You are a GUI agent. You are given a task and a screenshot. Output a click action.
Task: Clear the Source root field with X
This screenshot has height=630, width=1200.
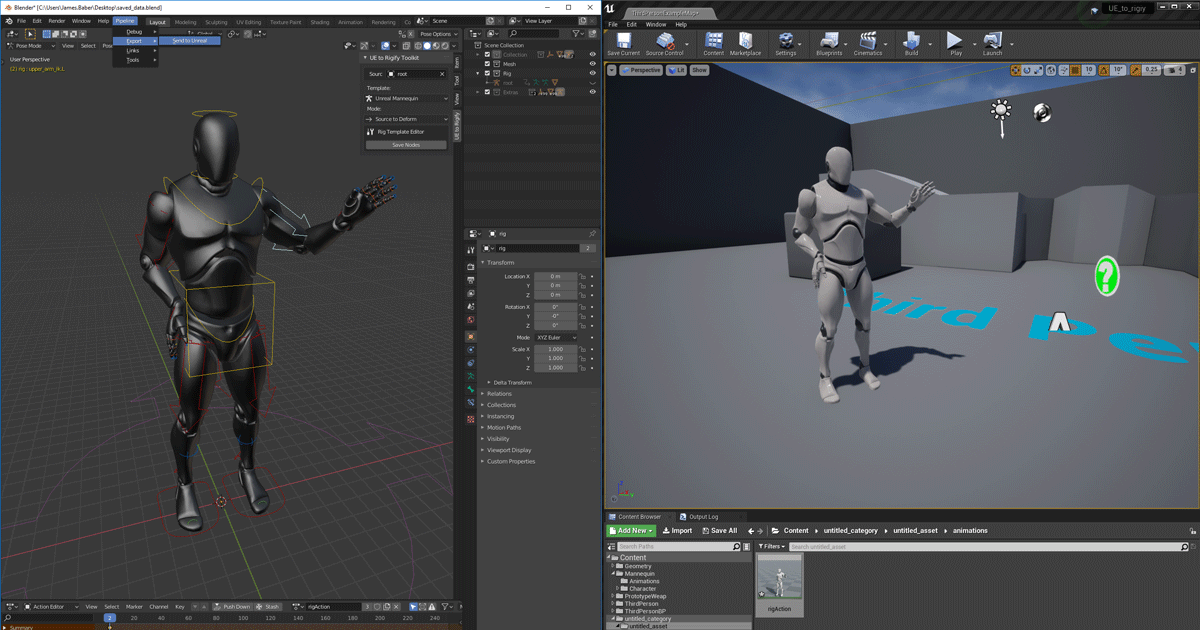coord(444,74)
